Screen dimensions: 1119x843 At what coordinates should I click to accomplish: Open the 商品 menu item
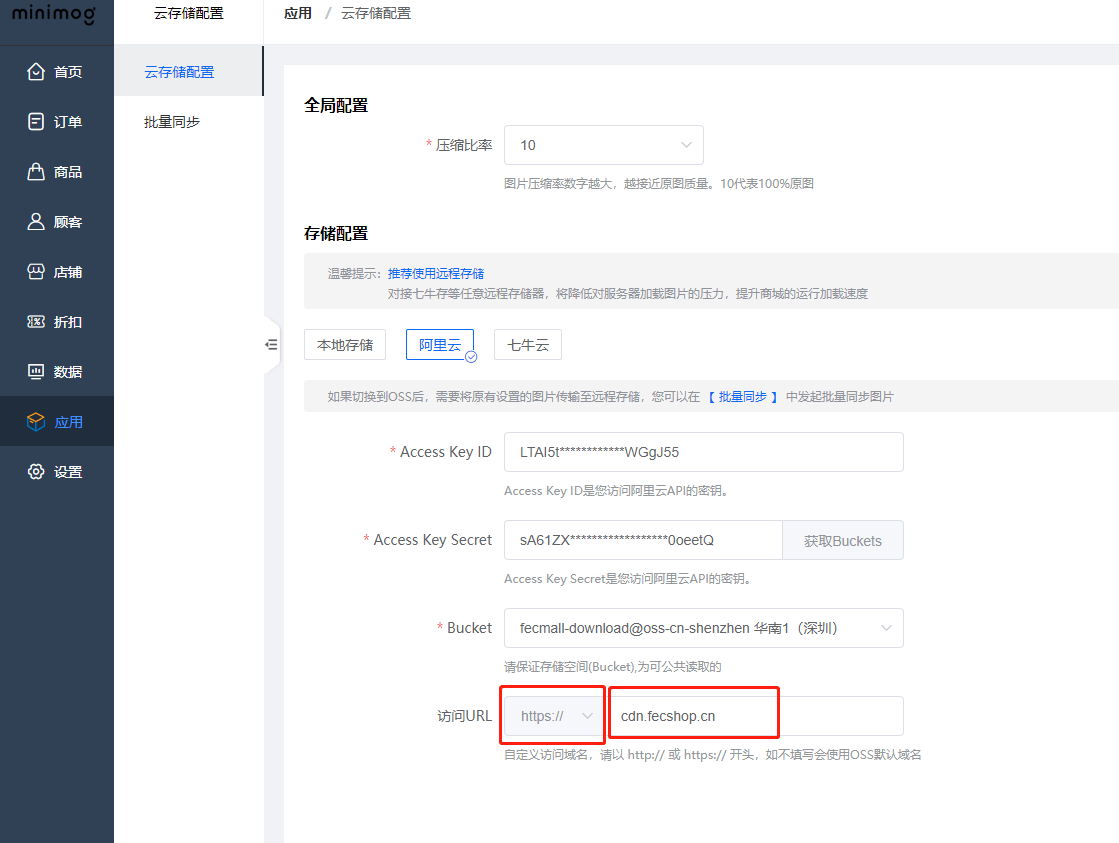coord(57,171)
